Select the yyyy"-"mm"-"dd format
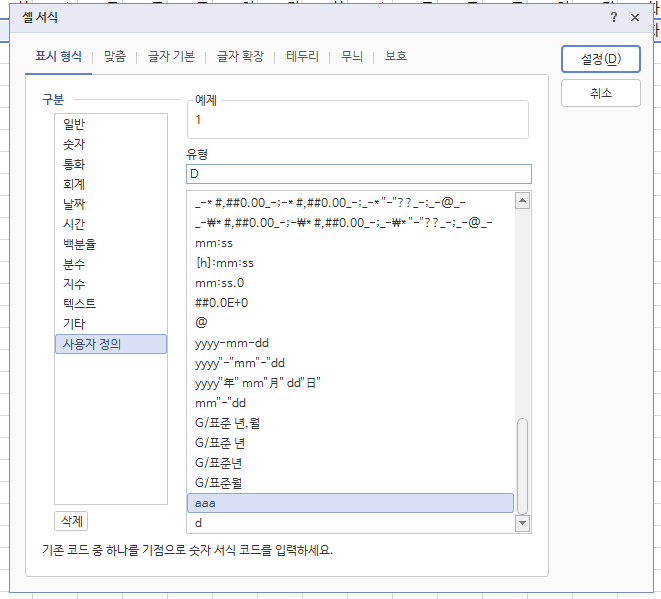 tap(350, 363)
